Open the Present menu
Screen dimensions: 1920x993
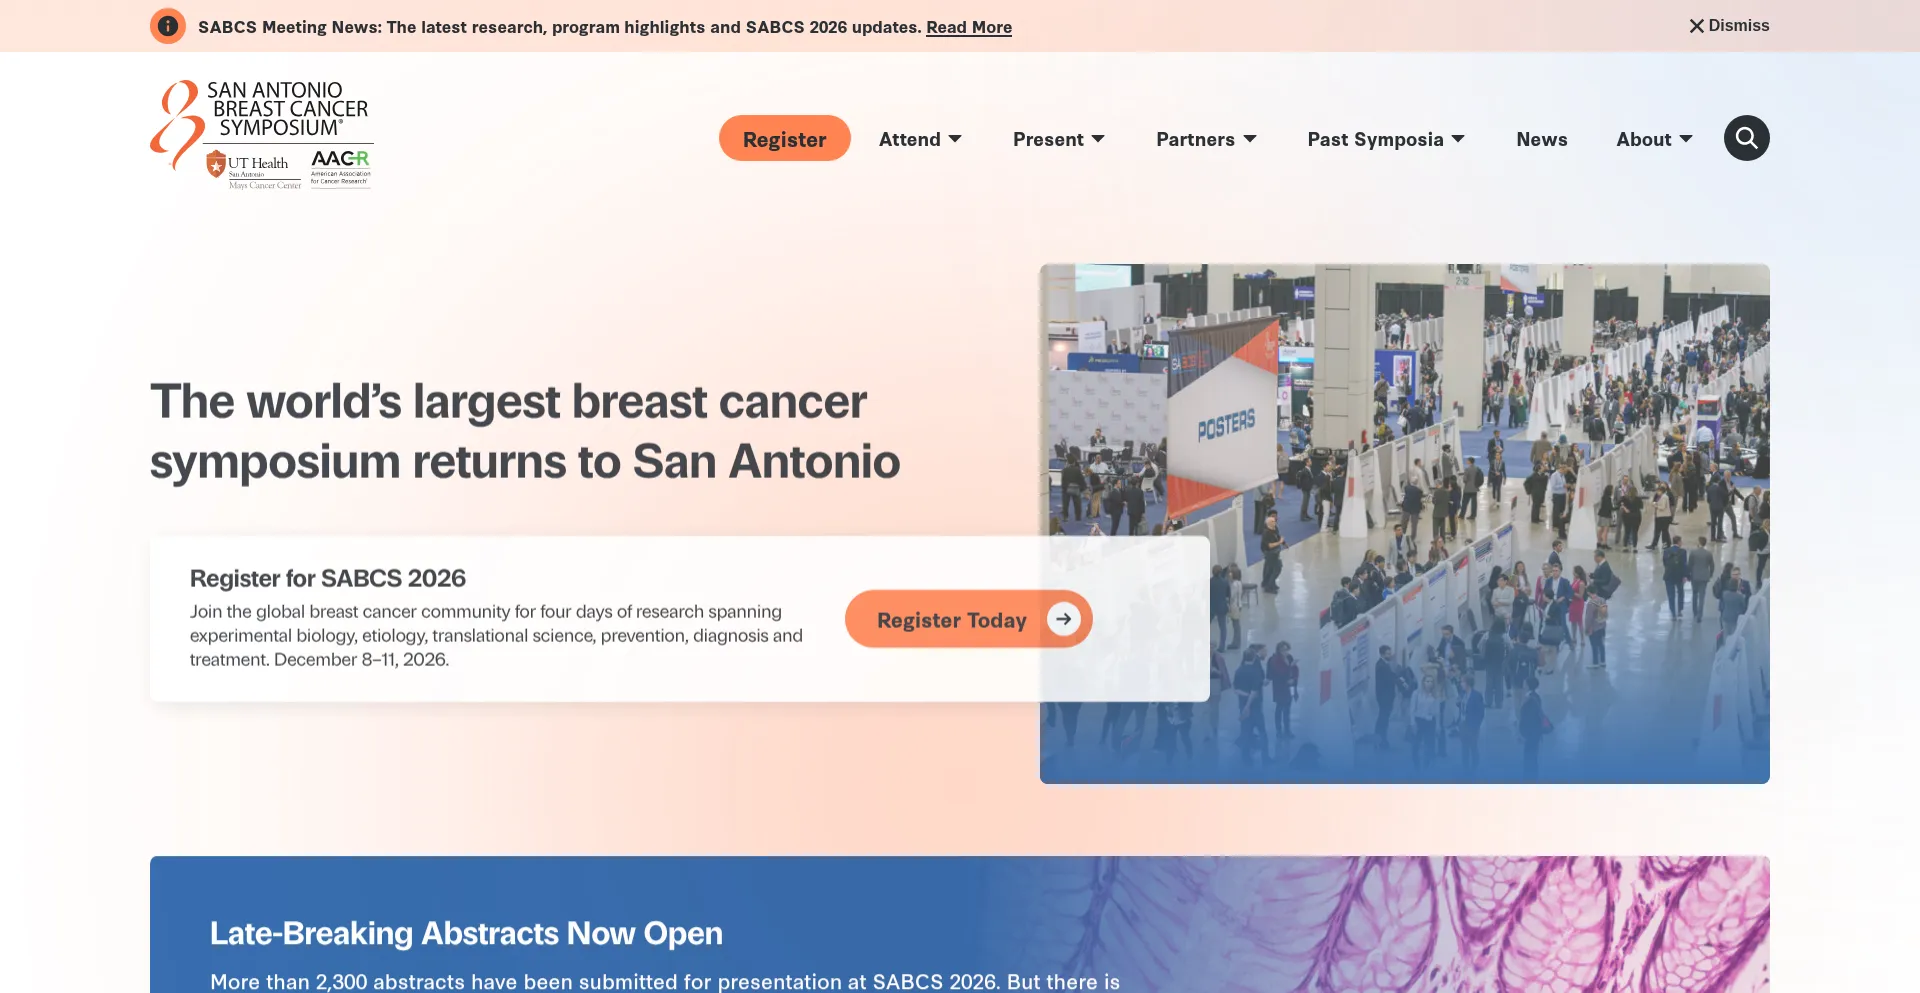pyautogui.click(x=1059, y=139)
